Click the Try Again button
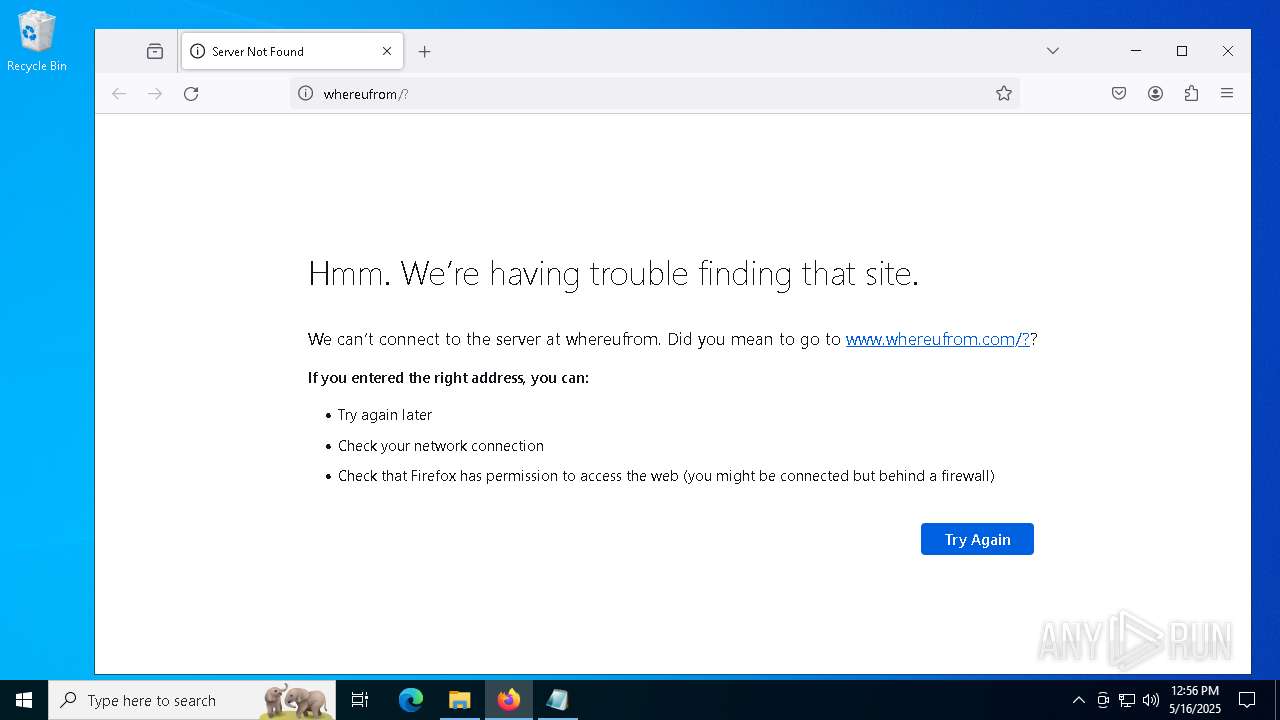Viewport: 1280px width, 720px height. [977, 539]
